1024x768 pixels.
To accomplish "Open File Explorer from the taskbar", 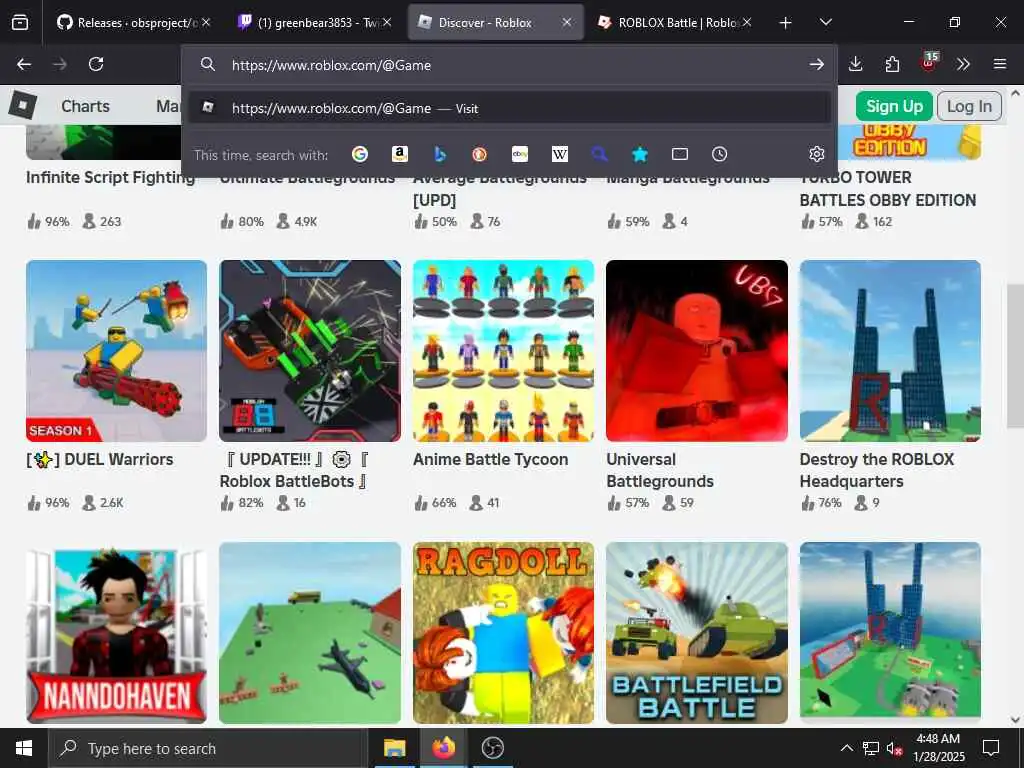I will [x=394, y=748].
